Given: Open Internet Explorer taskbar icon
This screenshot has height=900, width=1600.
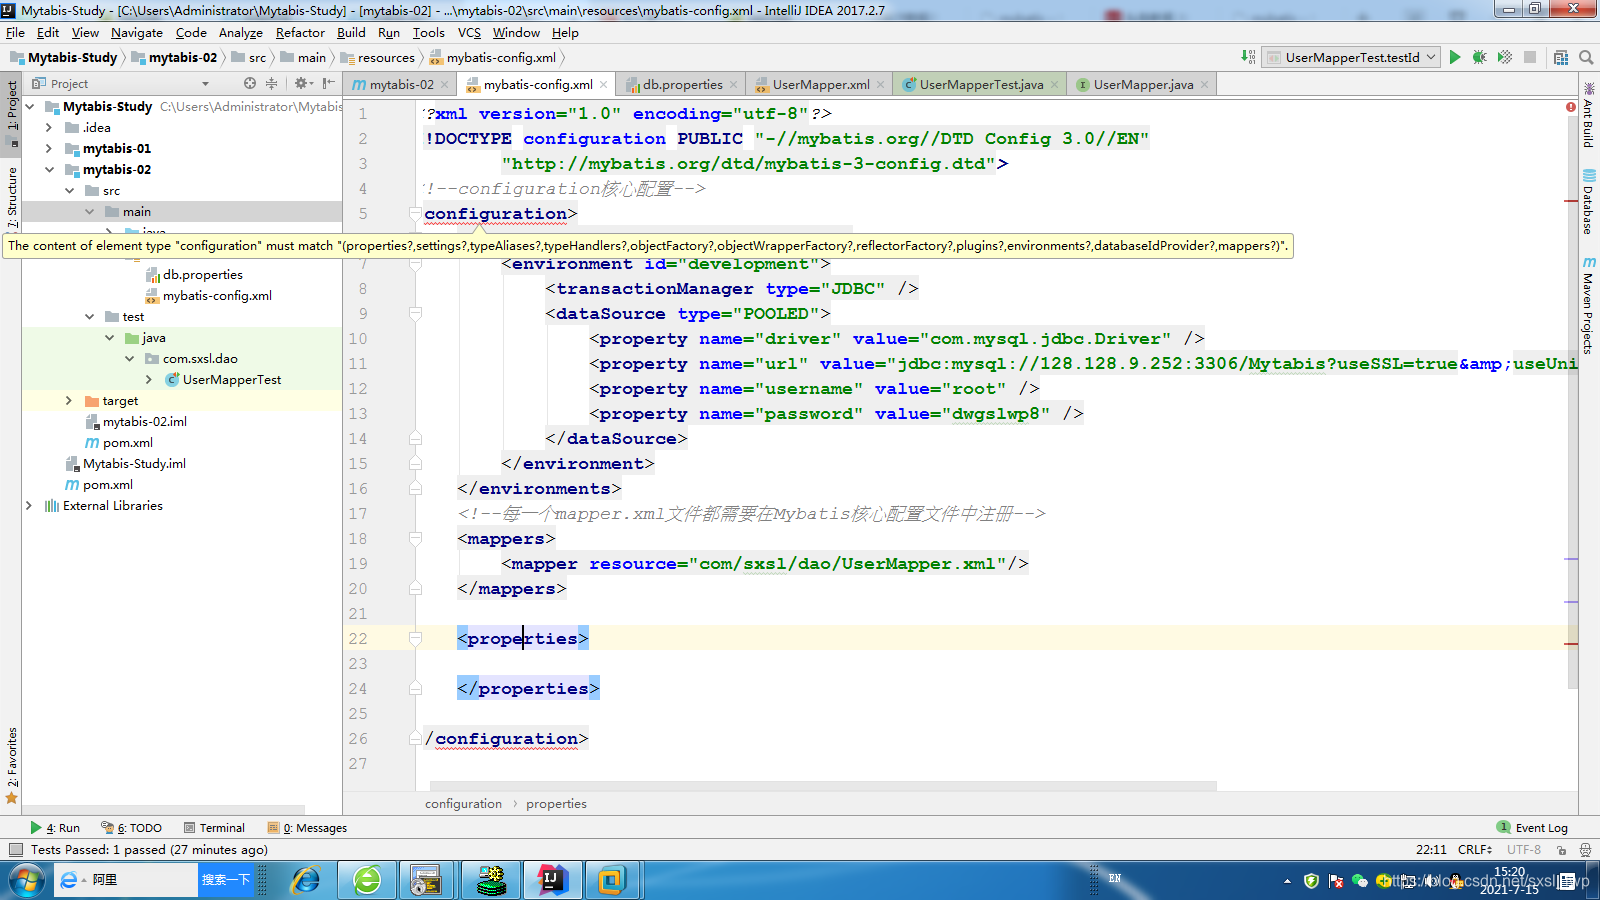Looking at the screenshot, I should click(305, 880).
